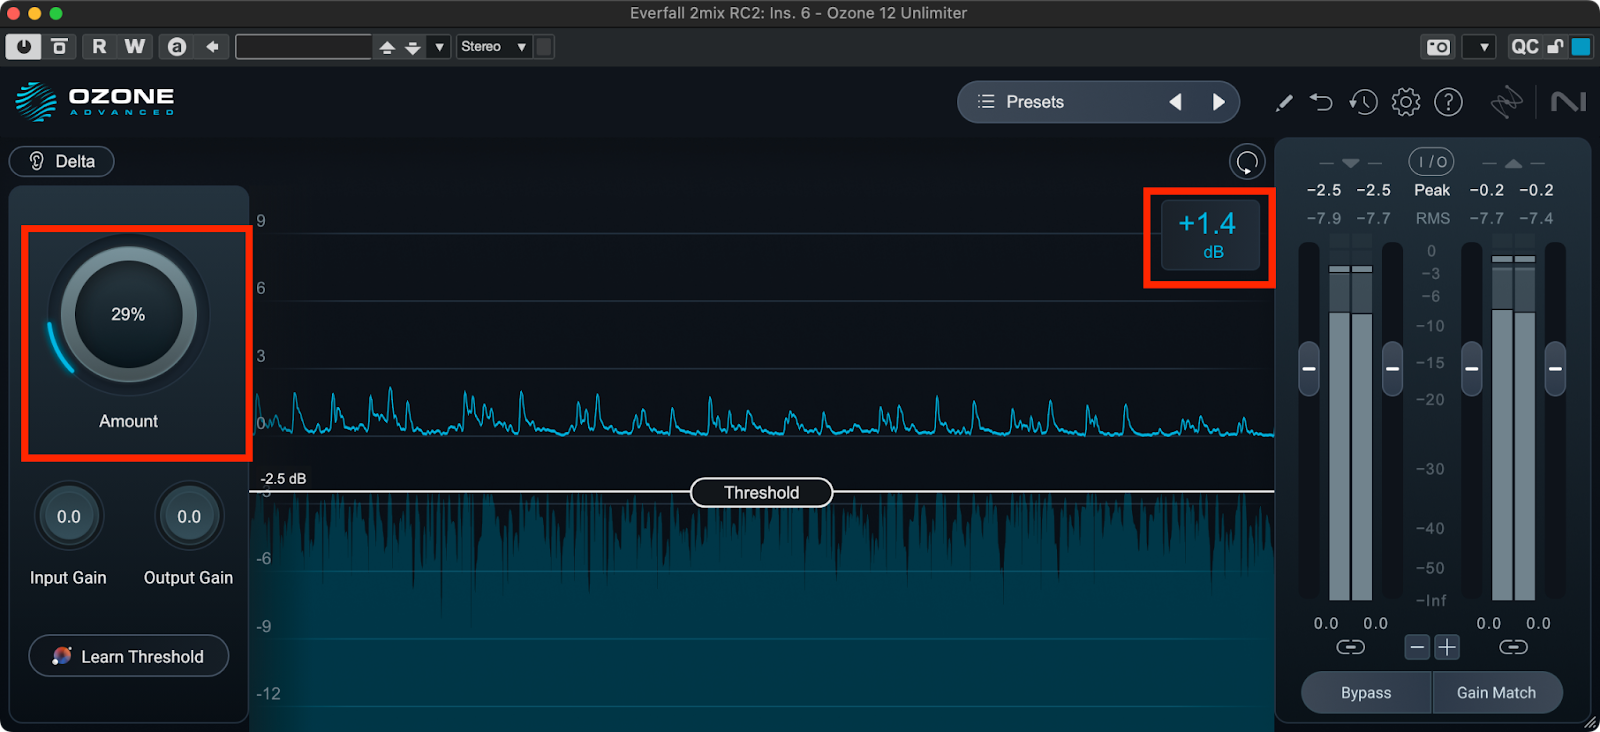Expand the dropdown next to camera icon
This screenshot has width=1600, height=732.
[1482, 47]
